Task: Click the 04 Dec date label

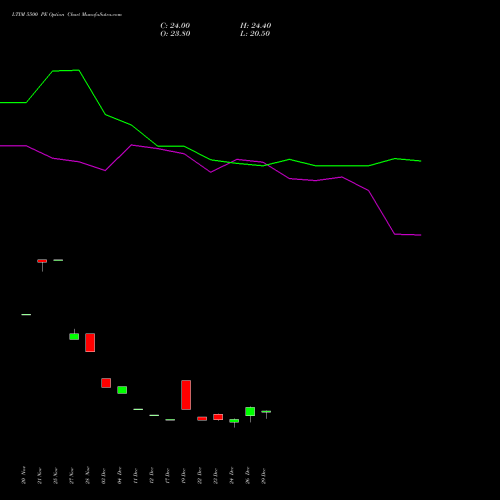Action: 119,475
